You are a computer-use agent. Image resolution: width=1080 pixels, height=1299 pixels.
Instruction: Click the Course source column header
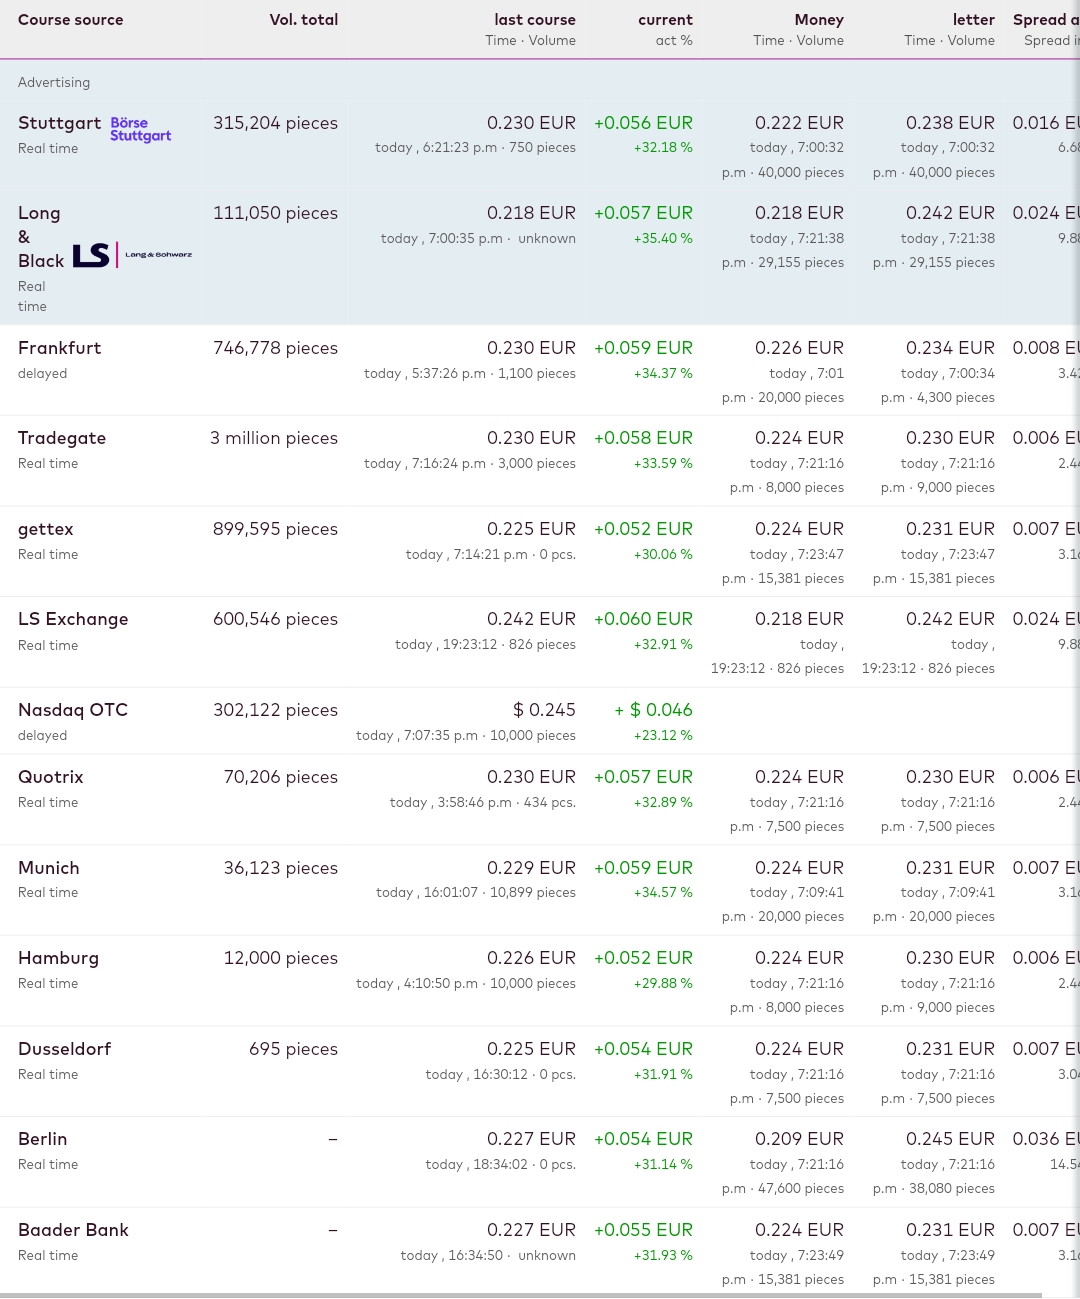(71, 20)
